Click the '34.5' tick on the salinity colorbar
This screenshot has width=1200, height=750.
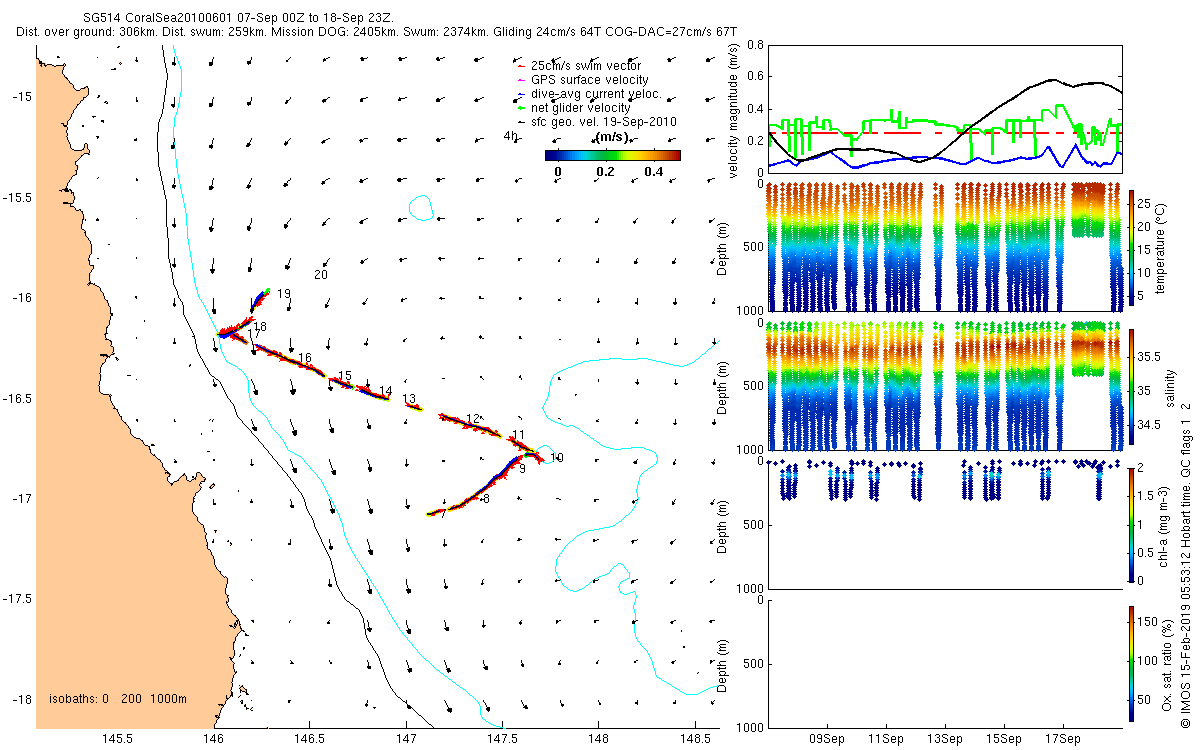1150,425
